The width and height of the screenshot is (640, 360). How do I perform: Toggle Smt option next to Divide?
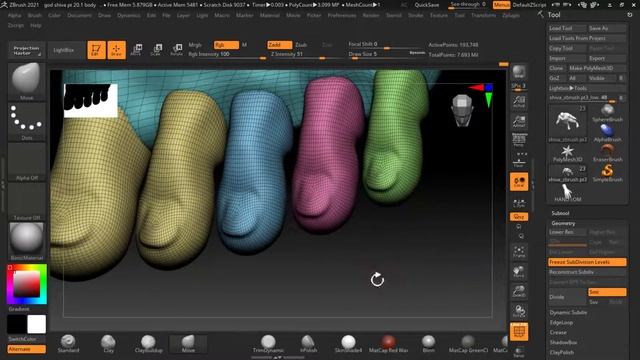[607, 292]
